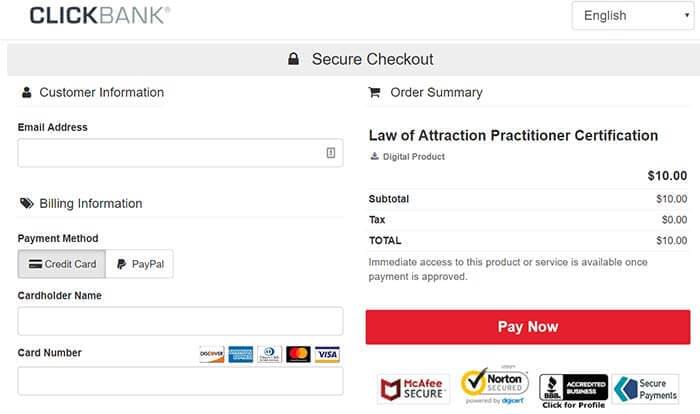Open the BBB Accredited Business profile badge
The image size is (700, 414).
coord(573,390)
